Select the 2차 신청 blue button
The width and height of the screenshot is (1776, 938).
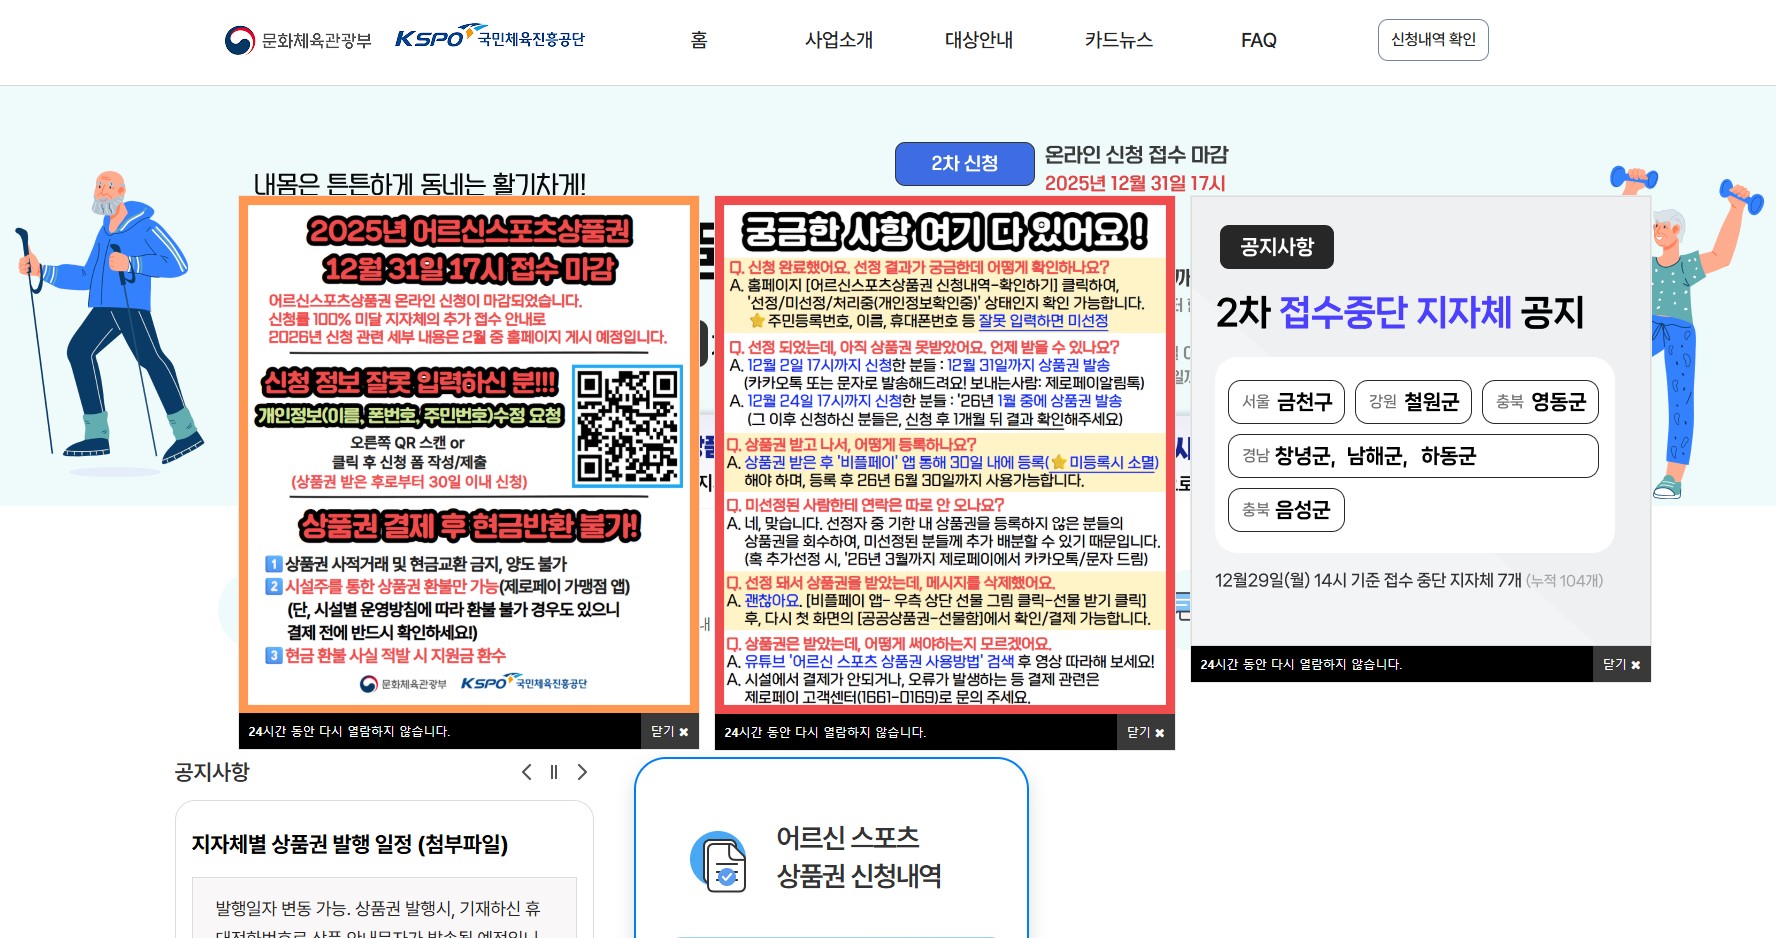[x=964, y=163]
